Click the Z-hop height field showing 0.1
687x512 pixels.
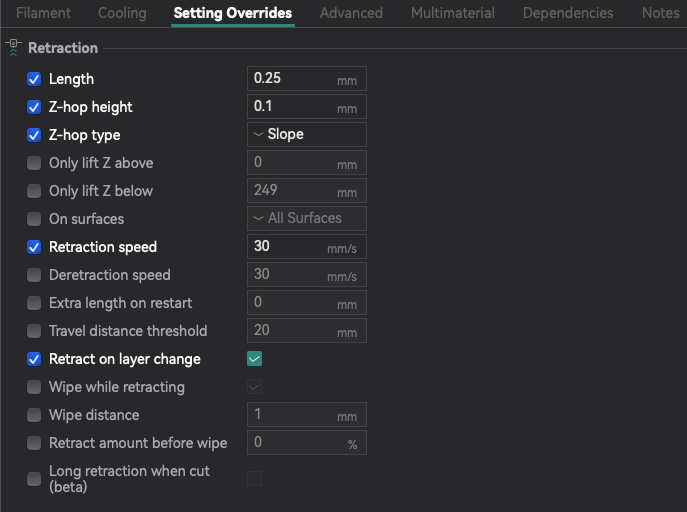click(307, 106)
